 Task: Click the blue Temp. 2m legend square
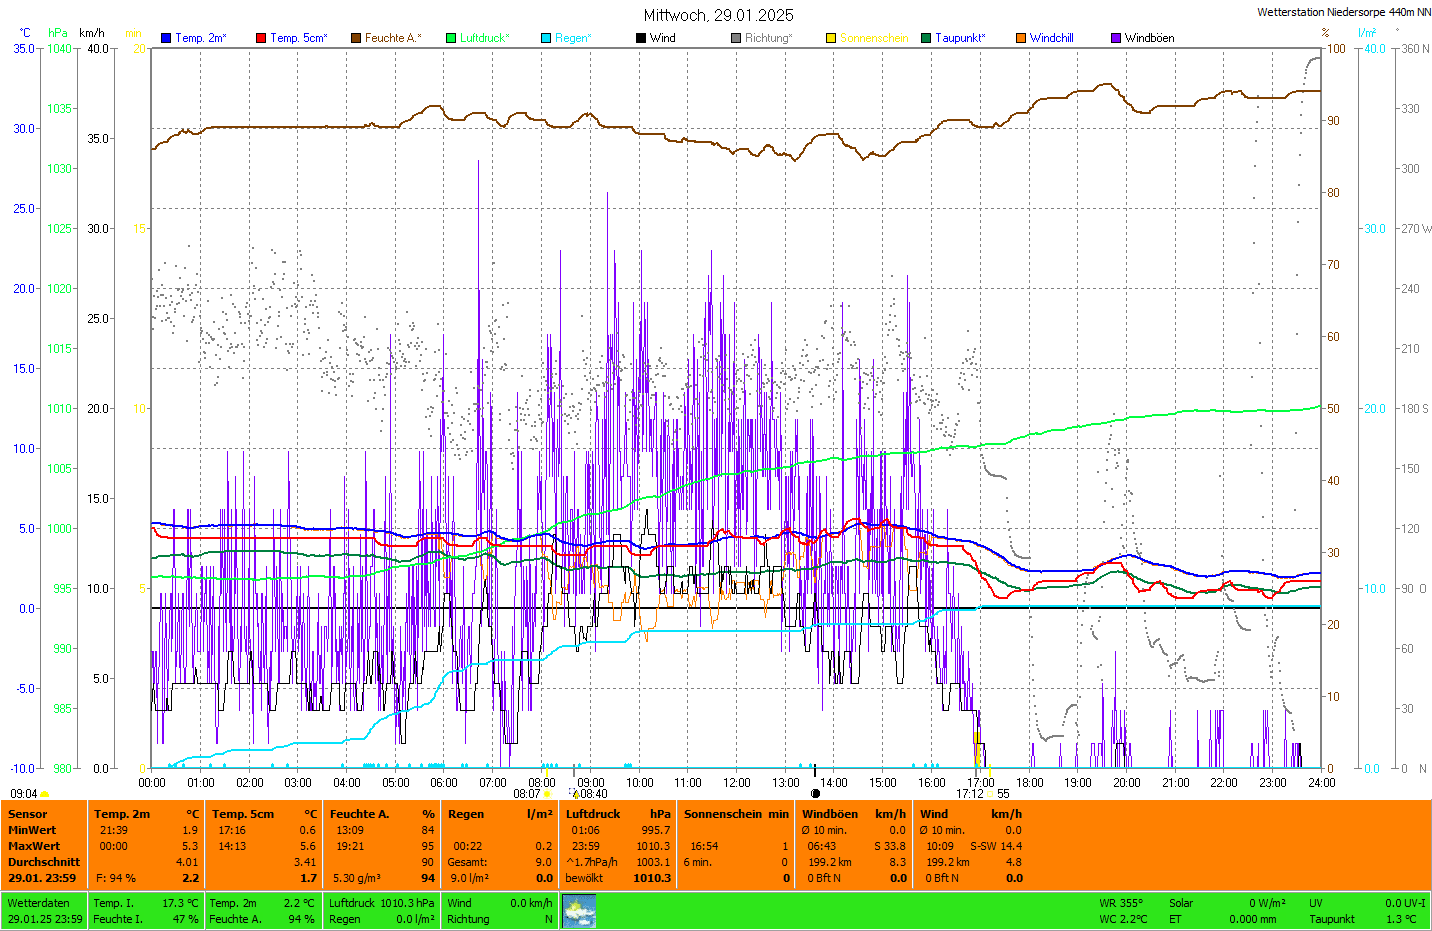pyautogui.click(x=166, y=38)
